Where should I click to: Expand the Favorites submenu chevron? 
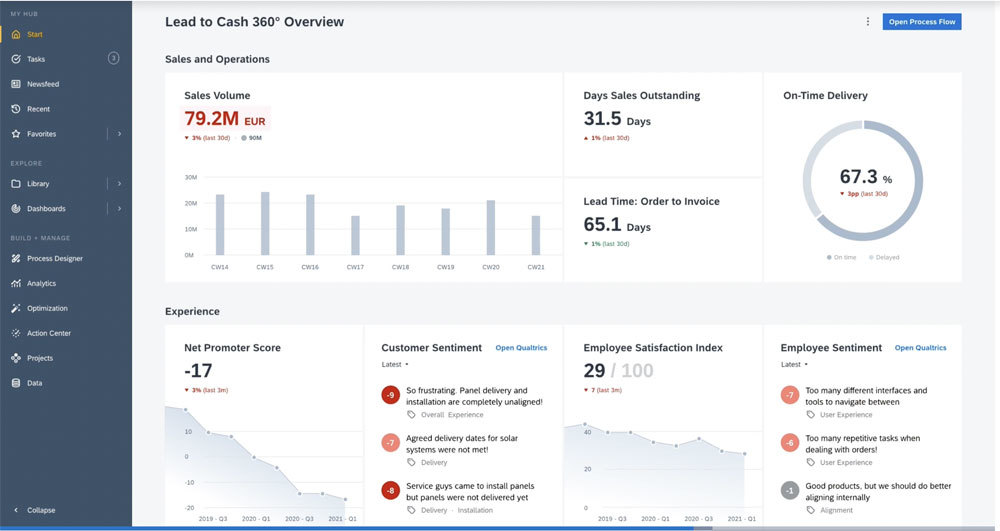[x=119, y=134]
